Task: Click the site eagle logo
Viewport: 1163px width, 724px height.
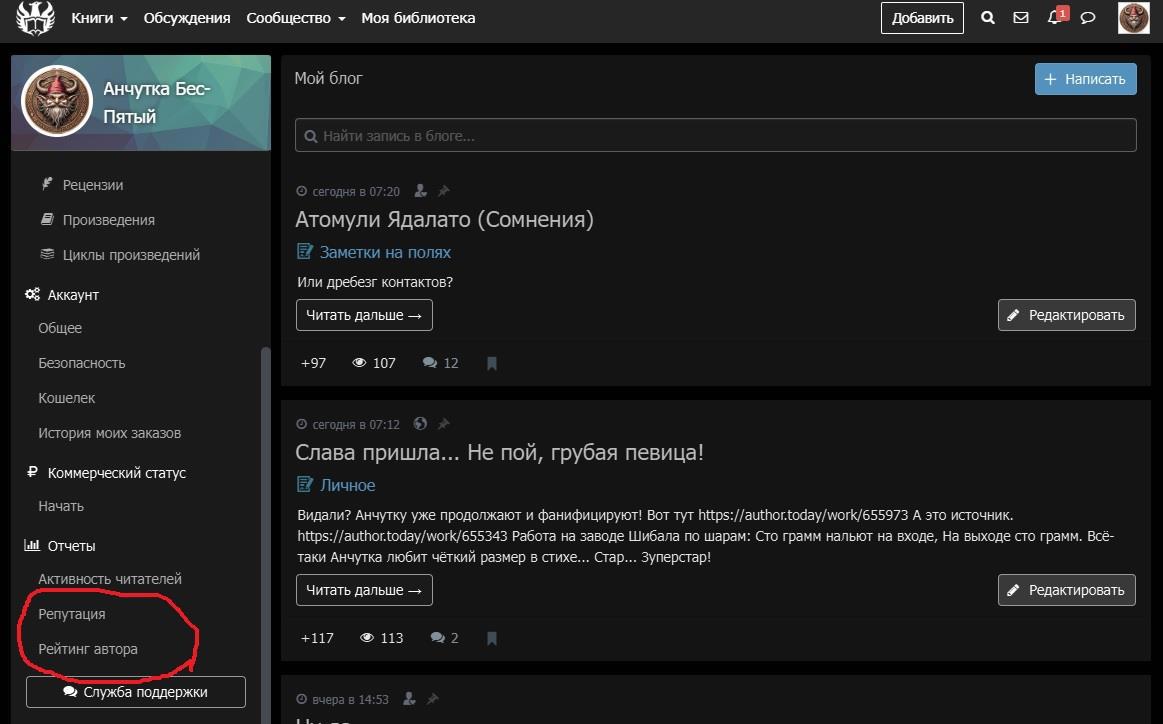Action: point(36,18)
